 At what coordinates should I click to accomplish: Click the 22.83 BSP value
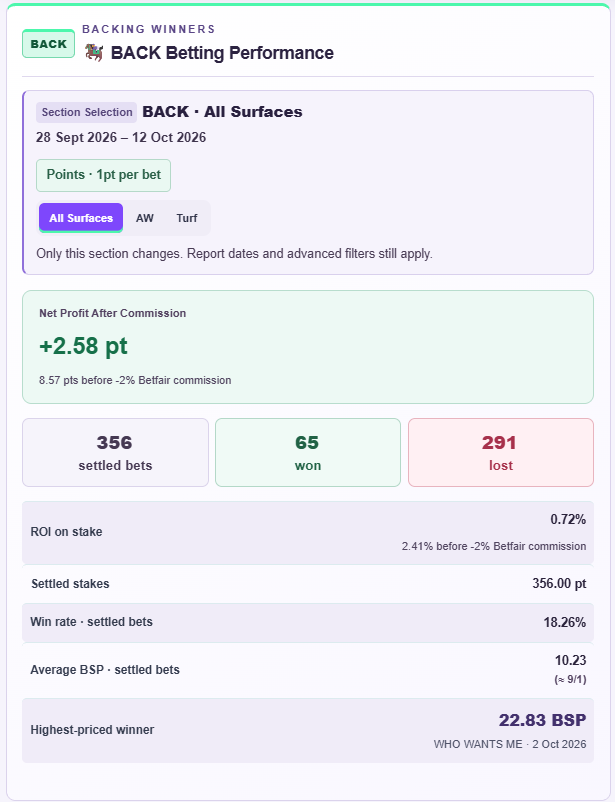coord(542,720)
